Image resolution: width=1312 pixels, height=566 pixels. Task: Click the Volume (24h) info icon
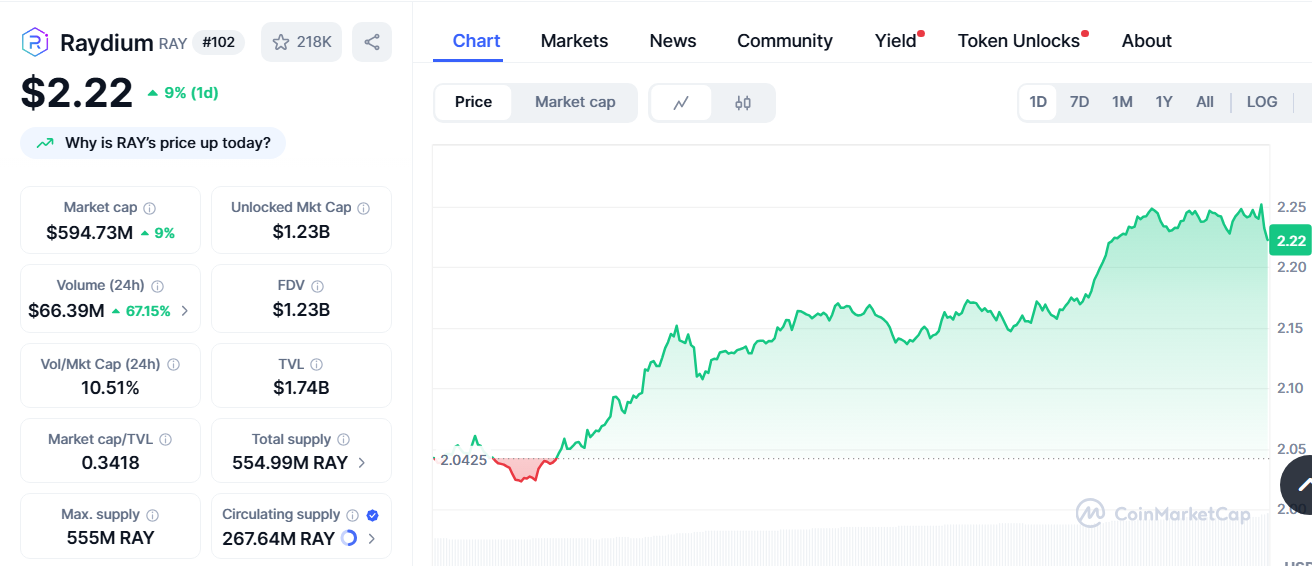(x=158, y=286)
